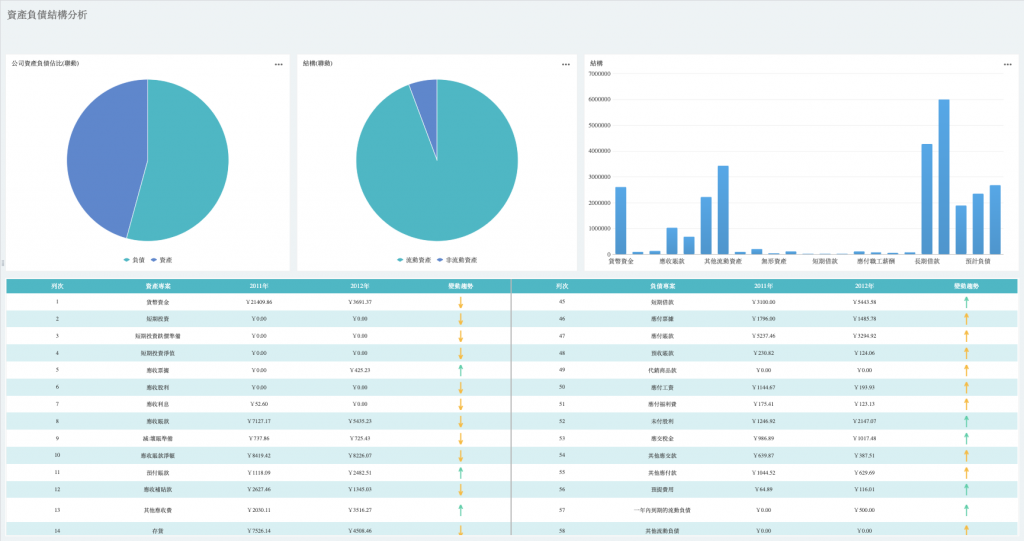The image size is (1024, 541).
Task: Click the 其他流動資產 axis label
Action: (723, 261)
